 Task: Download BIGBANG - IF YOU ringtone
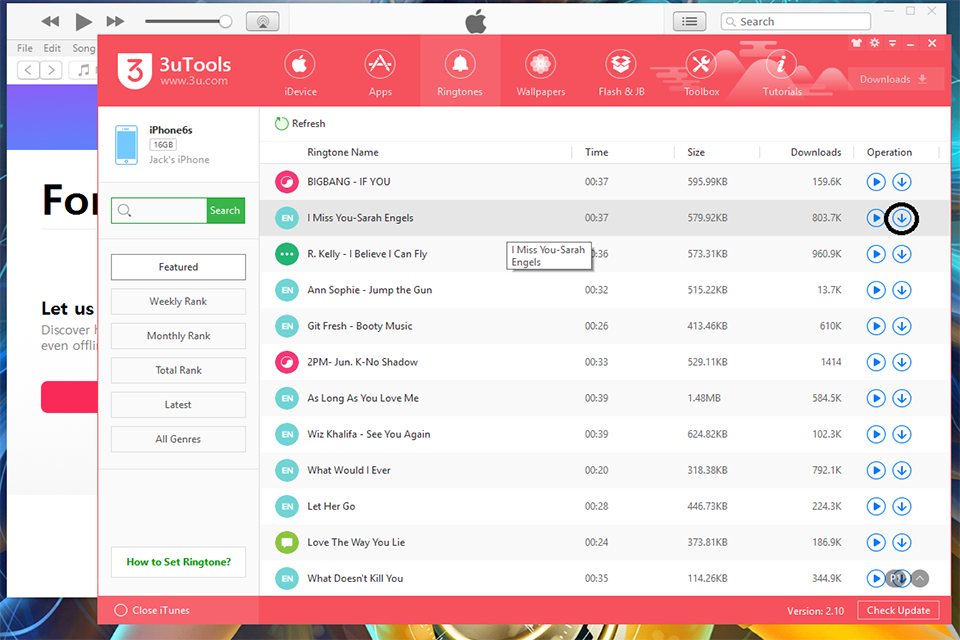[x=902, y=182]
